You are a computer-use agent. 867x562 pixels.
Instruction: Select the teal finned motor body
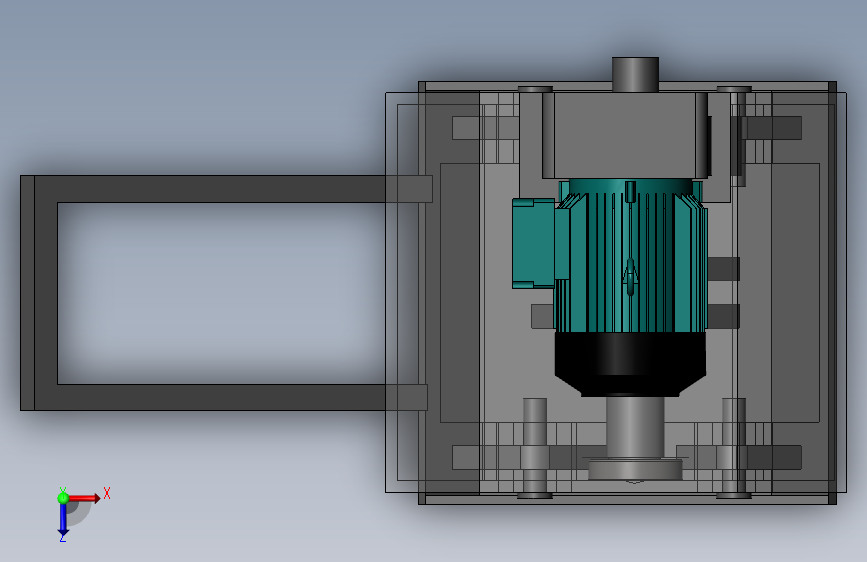point(631,256)
